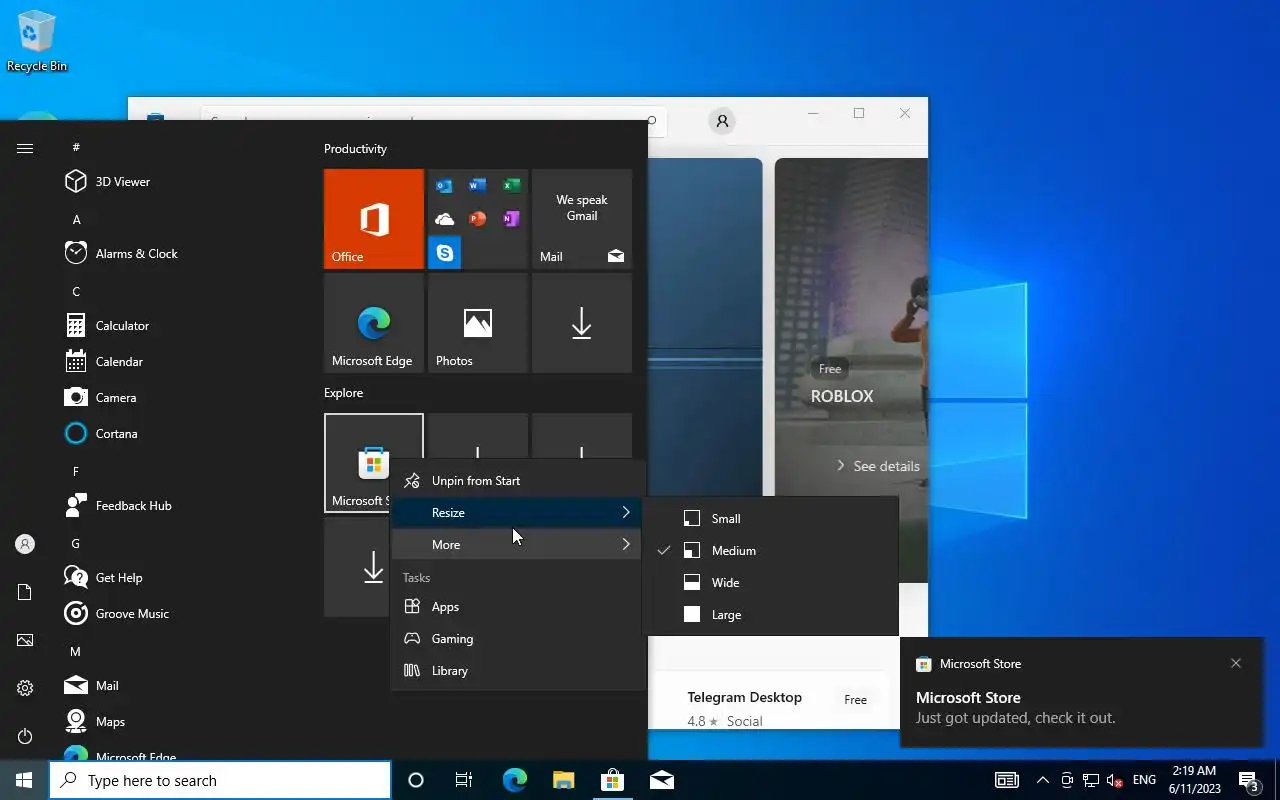
Task: Click the Power button in Start sidebar
Action: pyautogui.click(x=25, y=736)
